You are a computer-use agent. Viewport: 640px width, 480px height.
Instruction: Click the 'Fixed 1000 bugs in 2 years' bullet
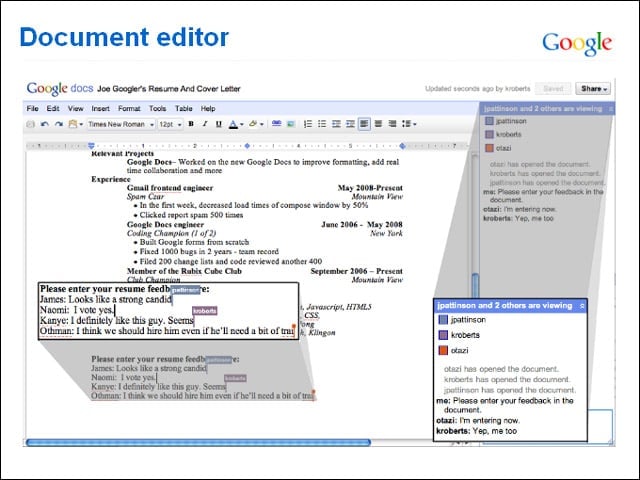[209, 251]
